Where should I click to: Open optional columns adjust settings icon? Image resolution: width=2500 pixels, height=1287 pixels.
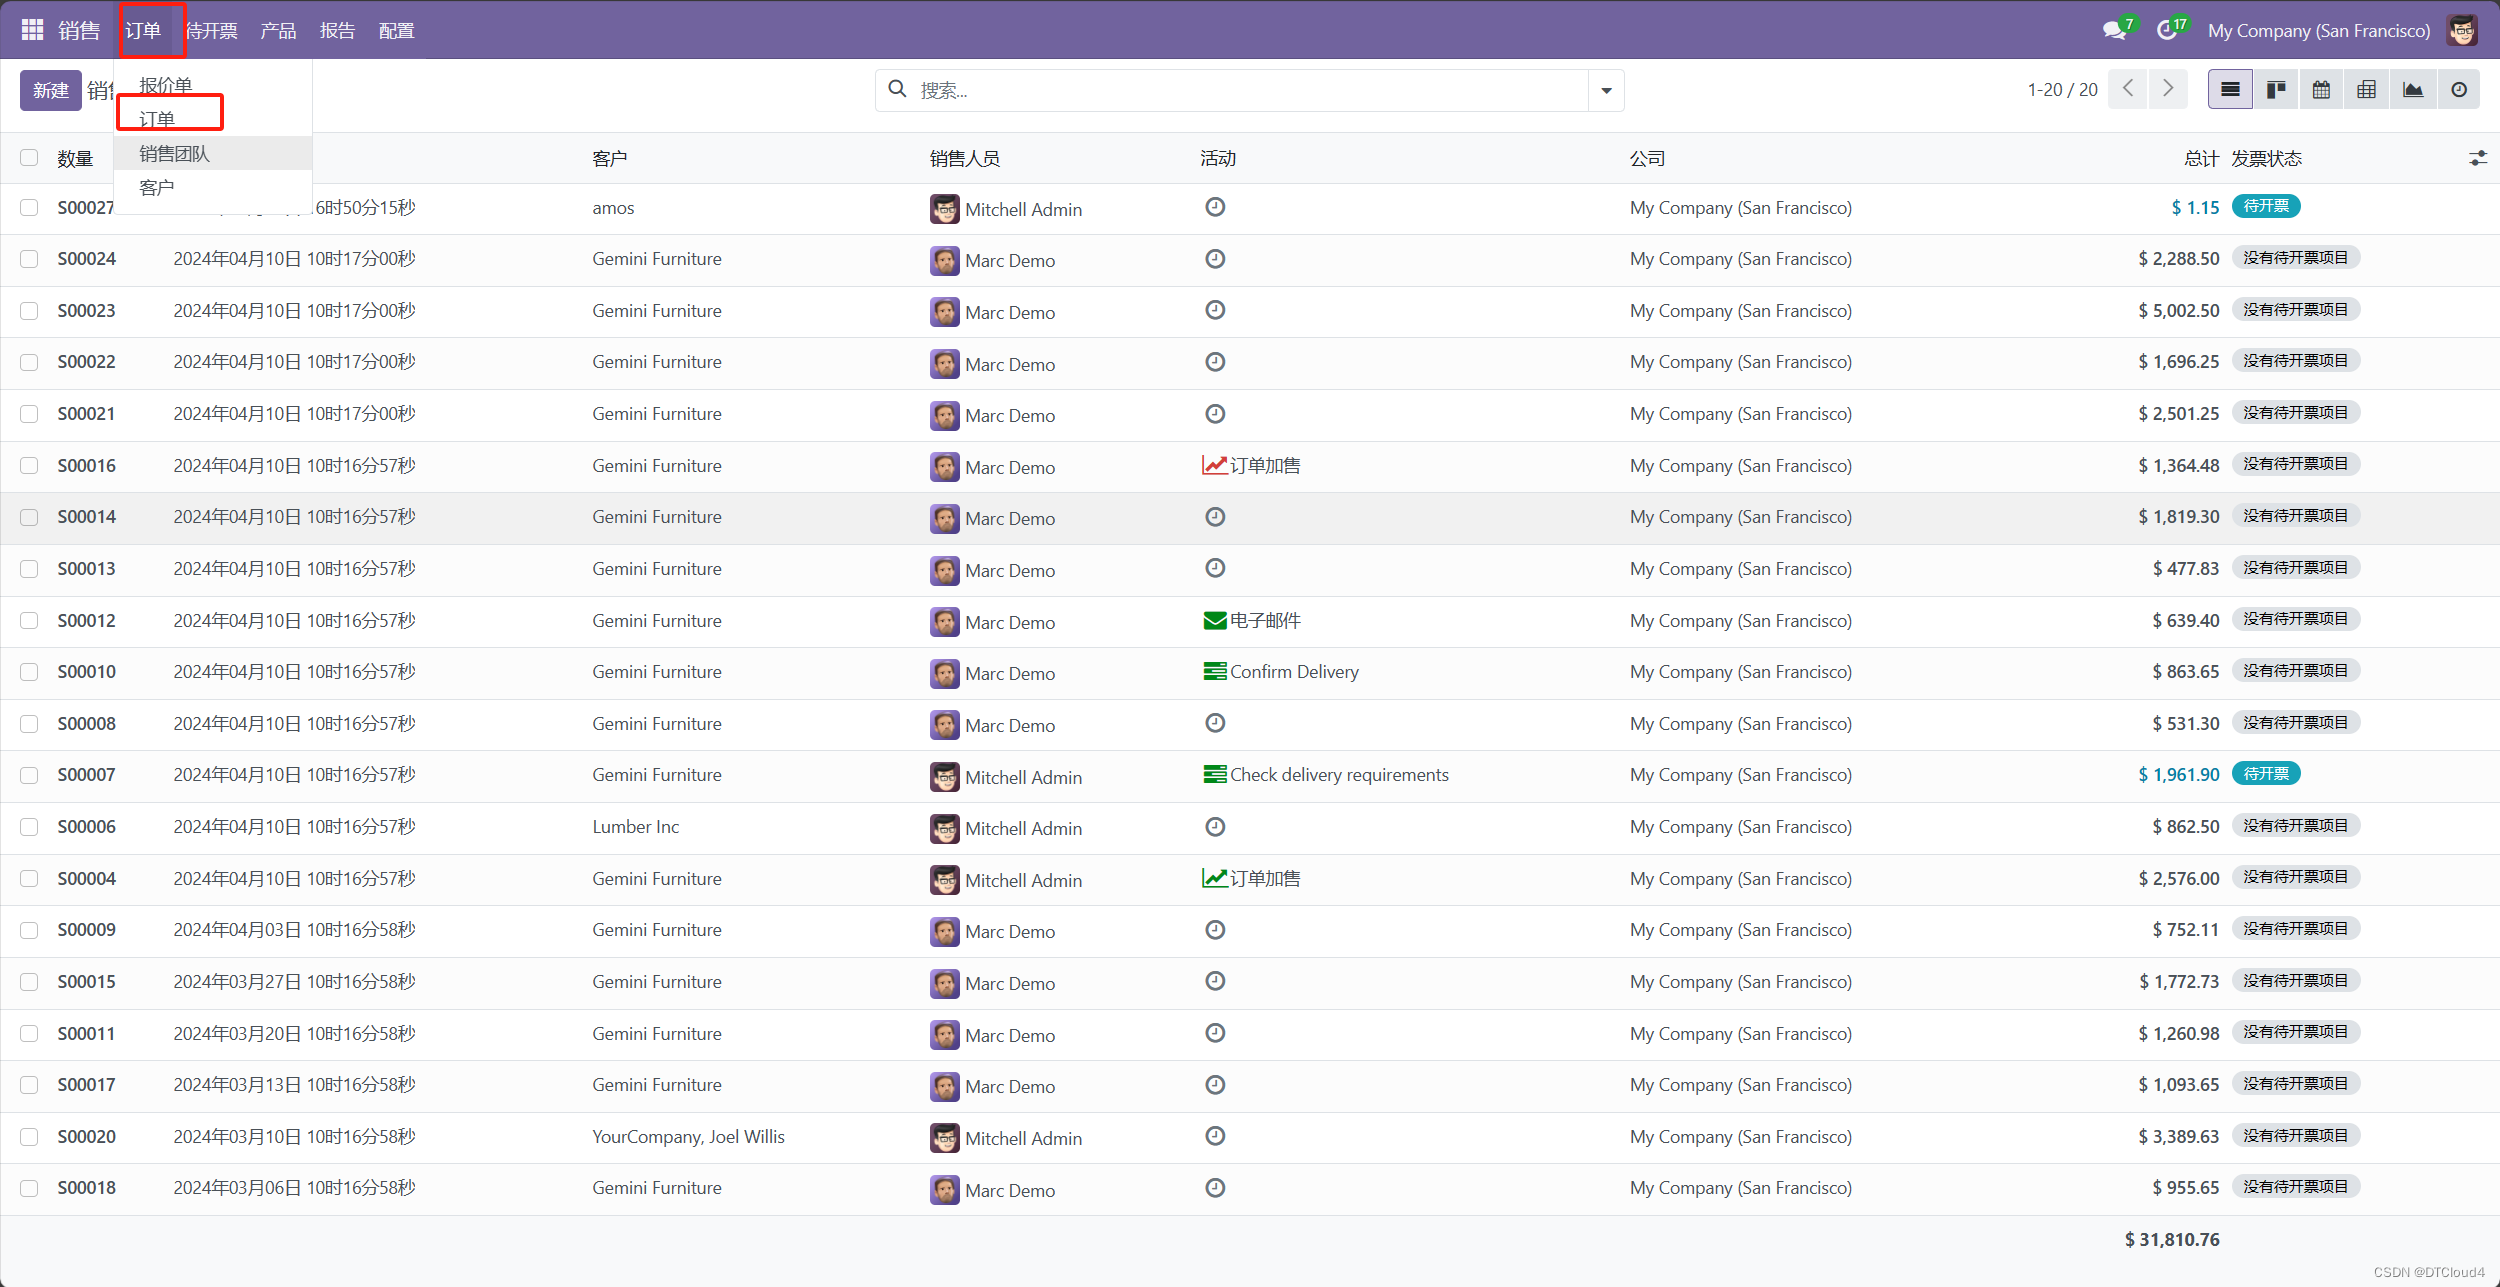2477,158
